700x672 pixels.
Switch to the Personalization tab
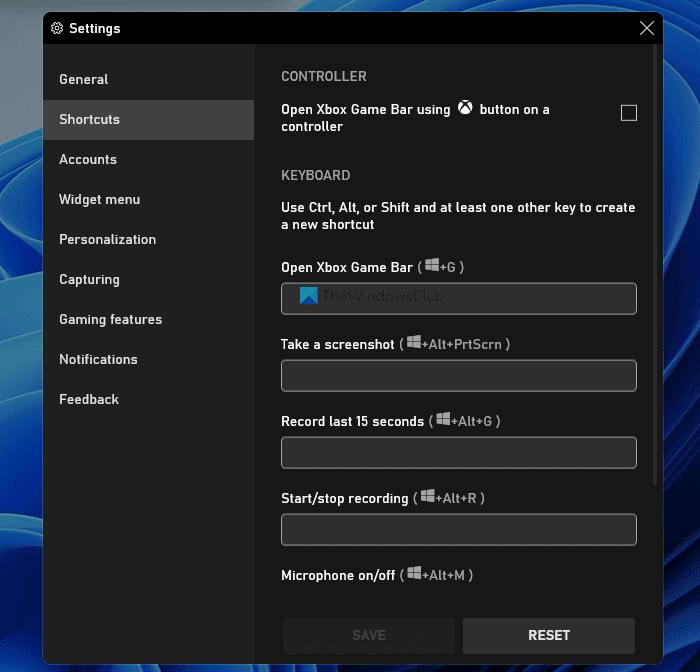(x=149, y=239)
